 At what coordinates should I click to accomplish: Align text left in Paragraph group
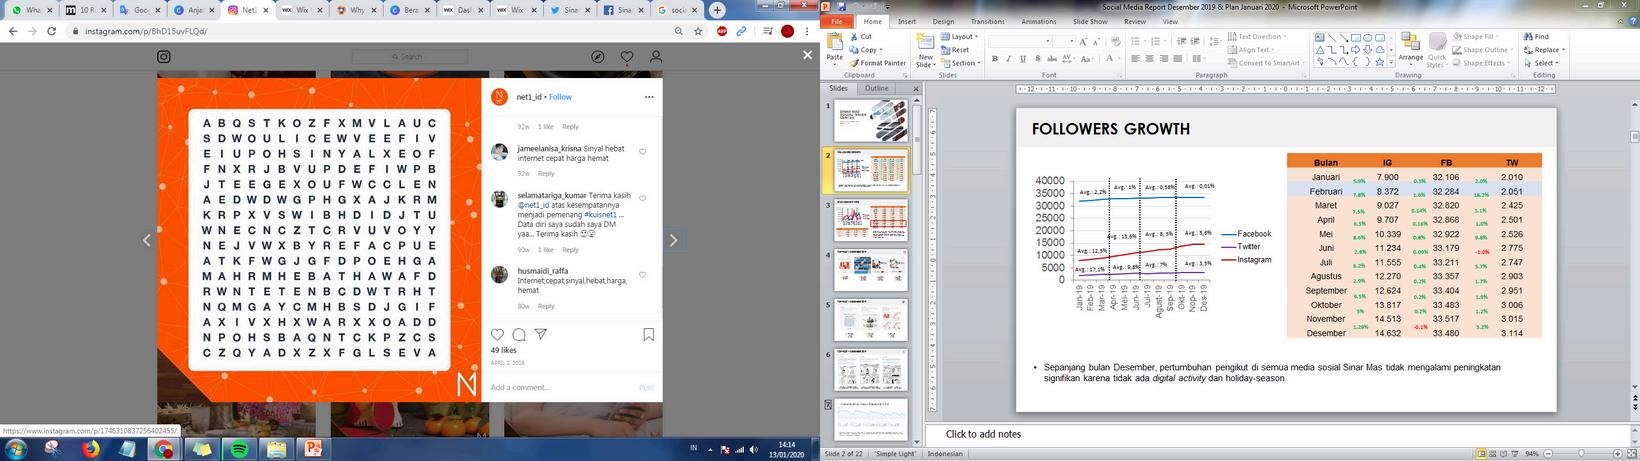click(1137, 59)
